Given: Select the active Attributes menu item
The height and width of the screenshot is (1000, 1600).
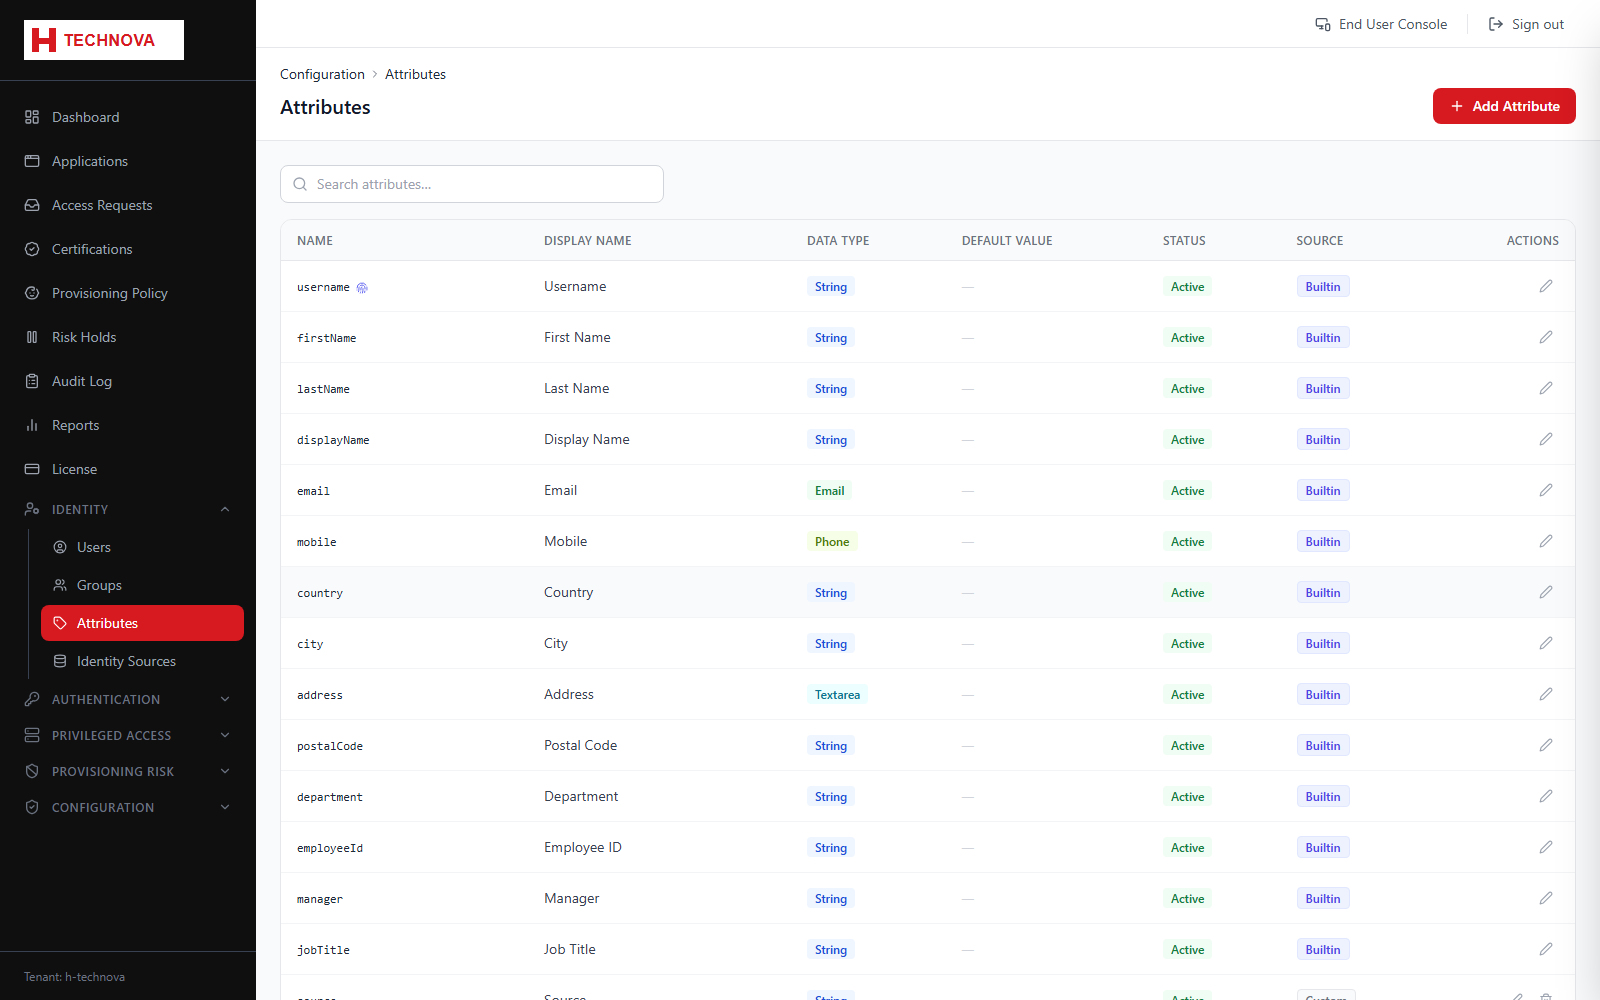Looking at the screenshot, I should click(x=142, y=623).
